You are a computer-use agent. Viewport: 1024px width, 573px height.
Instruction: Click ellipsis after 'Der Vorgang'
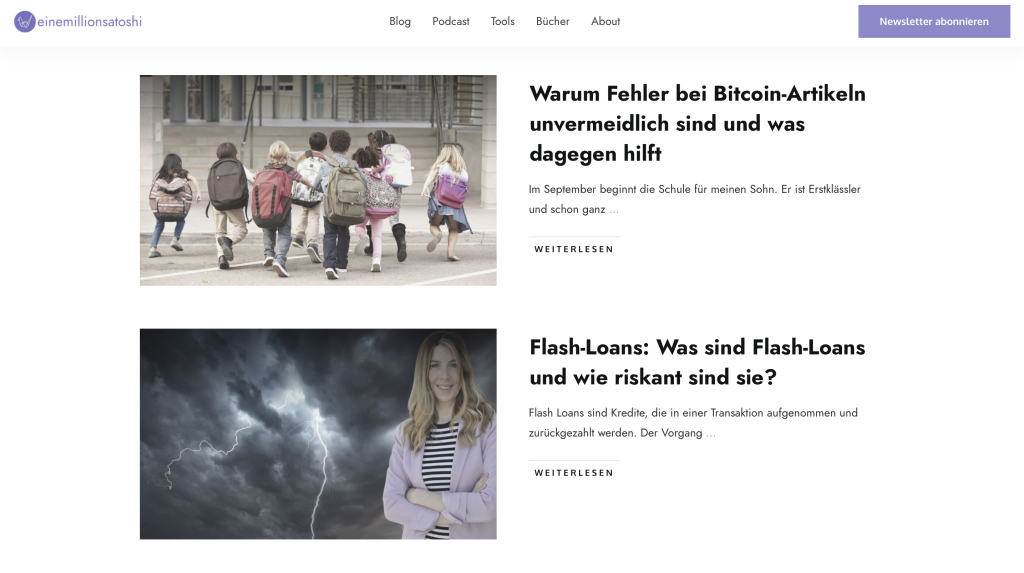tap(711, 433)
